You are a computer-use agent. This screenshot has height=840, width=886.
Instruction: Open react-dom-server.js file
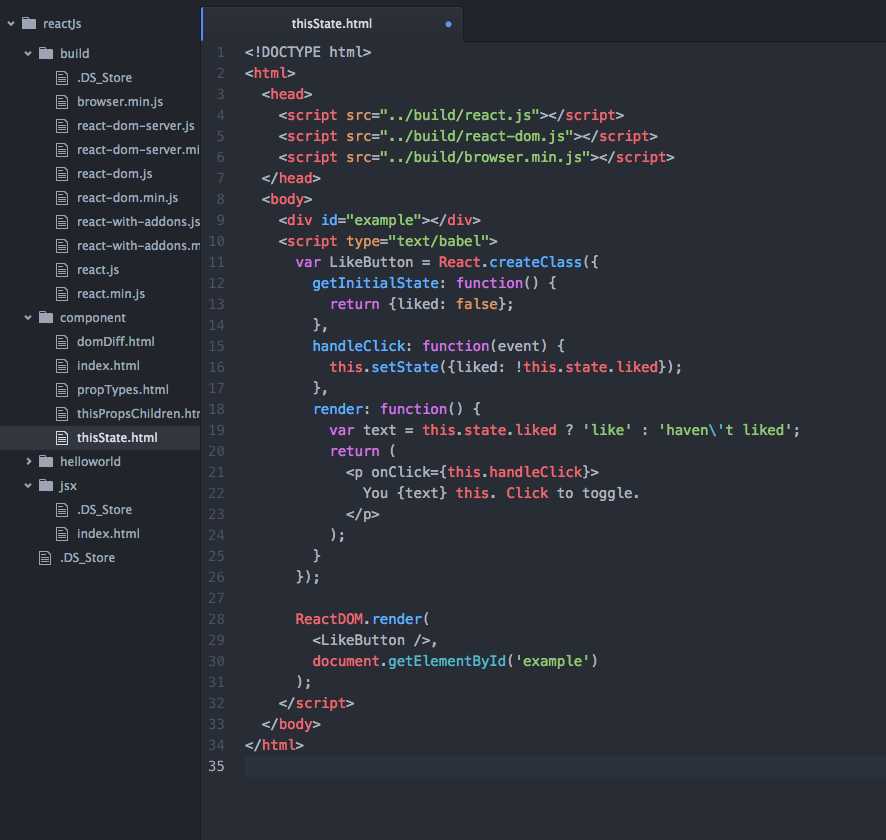136,126
